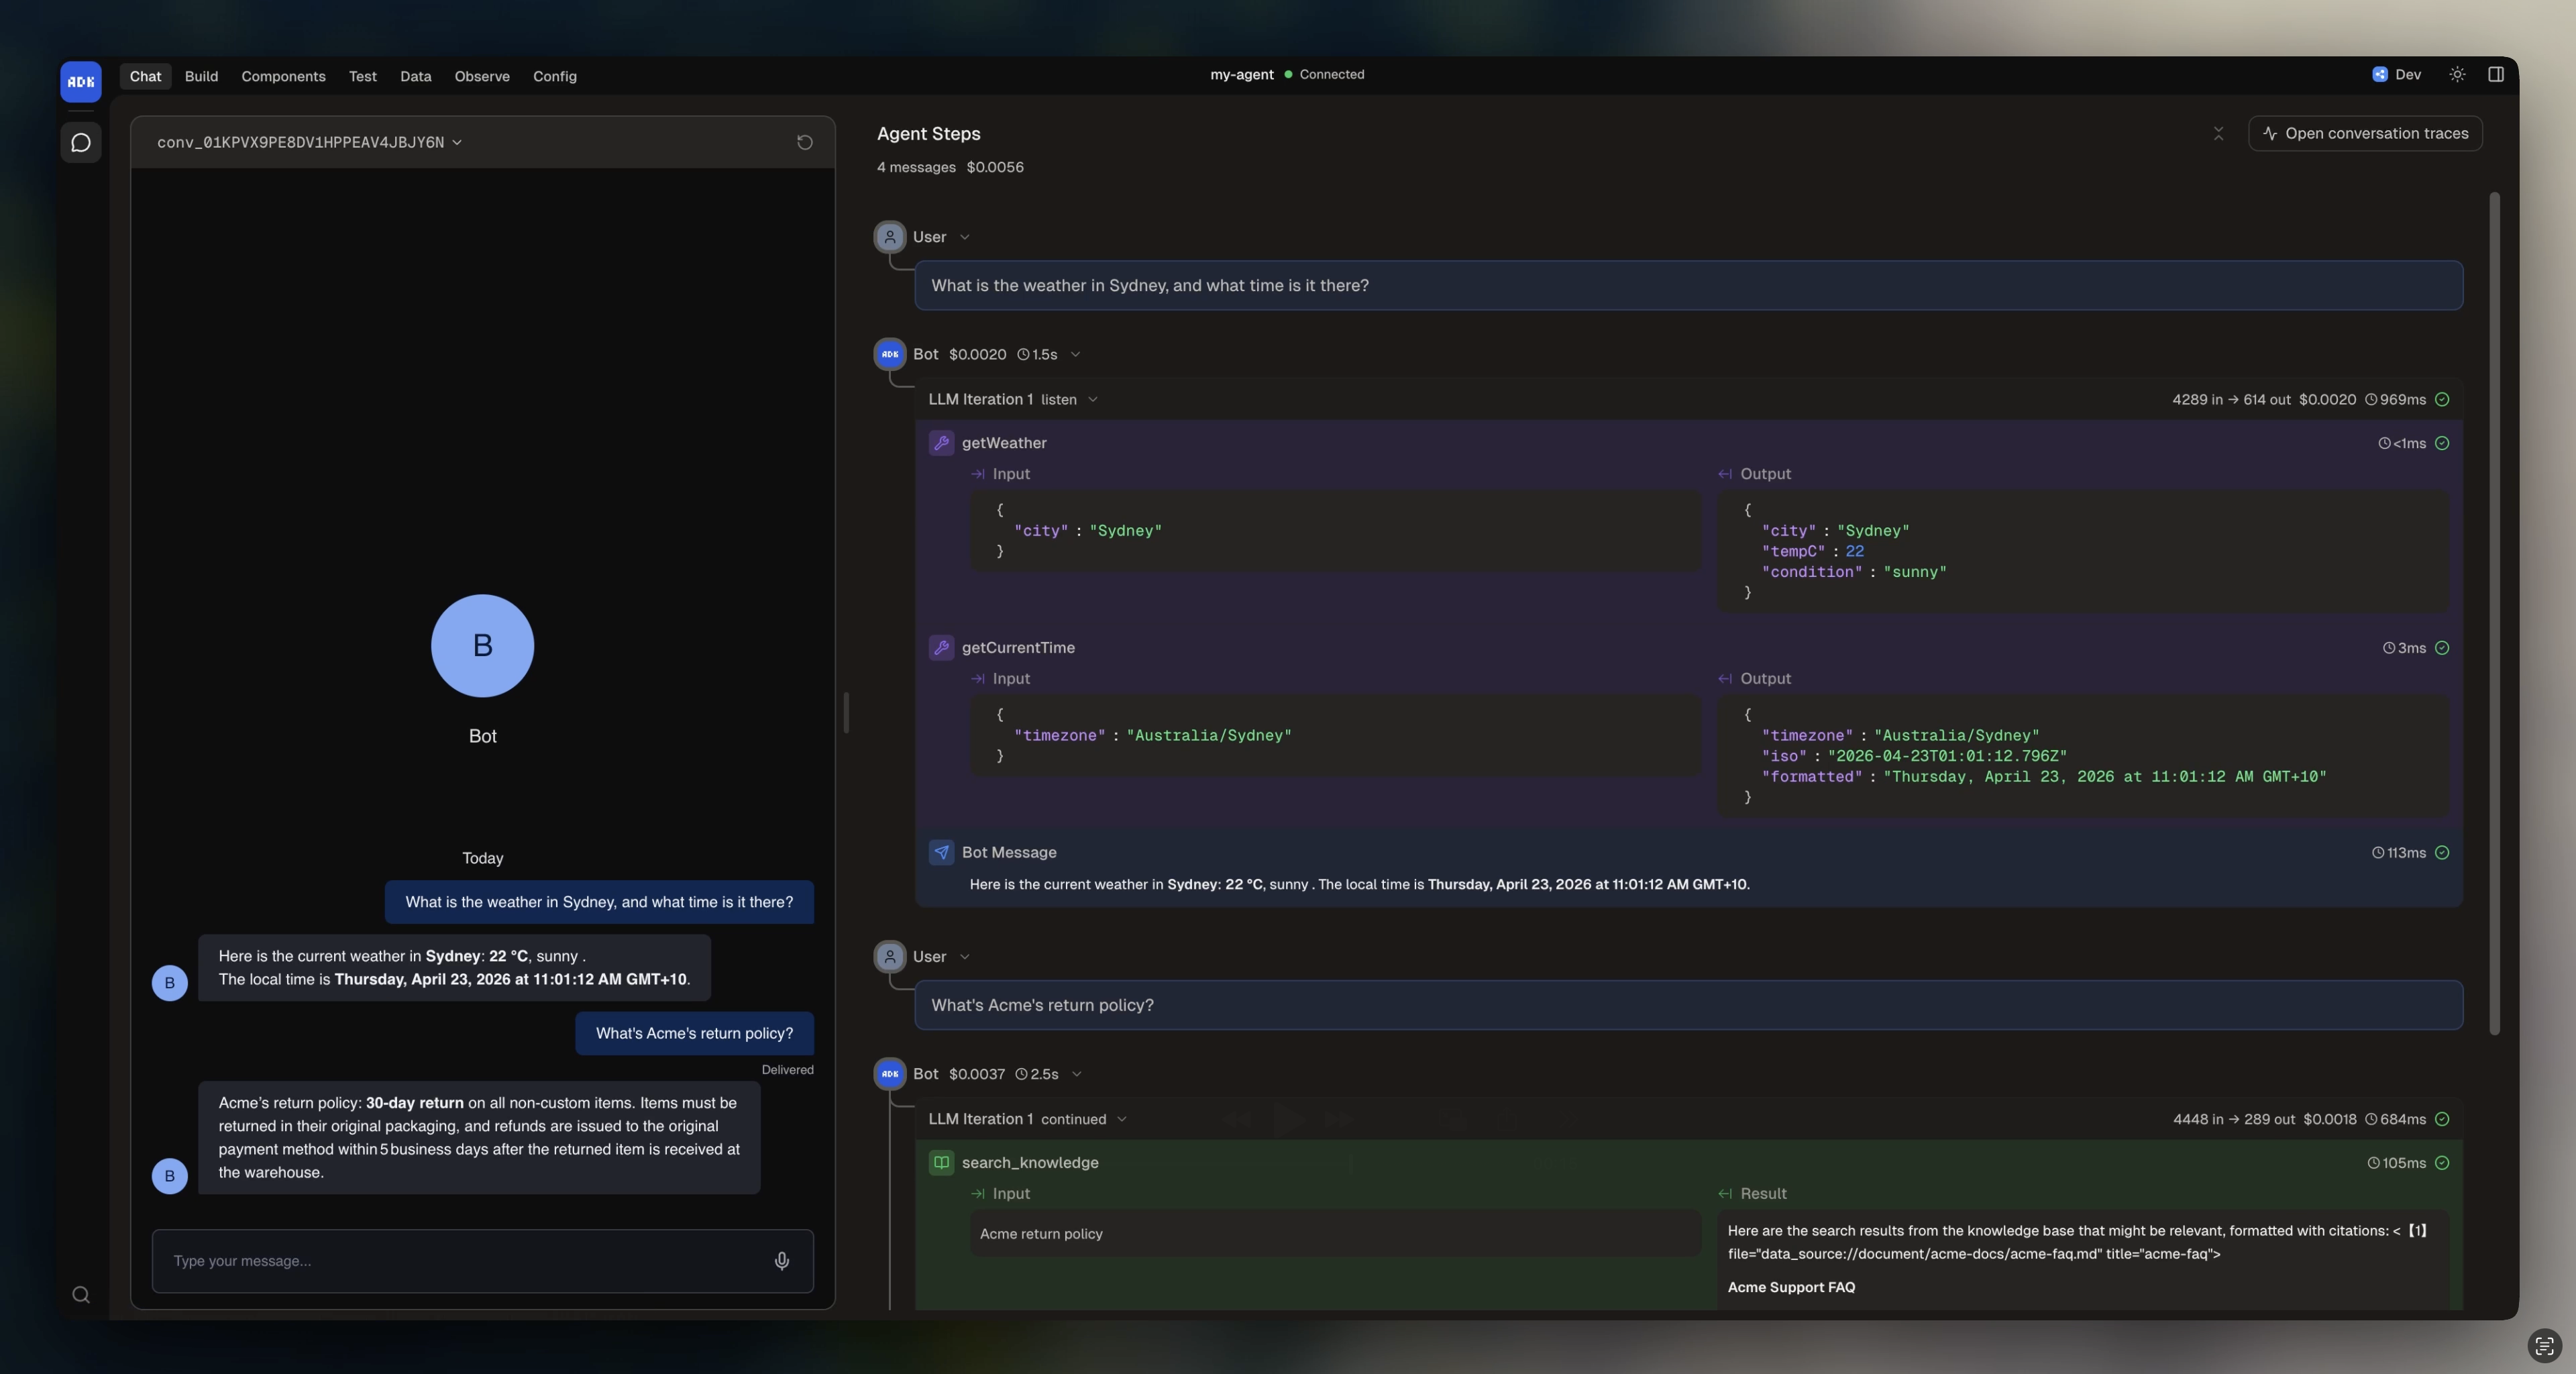Click success check icon on Bot Message row

coord(2442,853)
